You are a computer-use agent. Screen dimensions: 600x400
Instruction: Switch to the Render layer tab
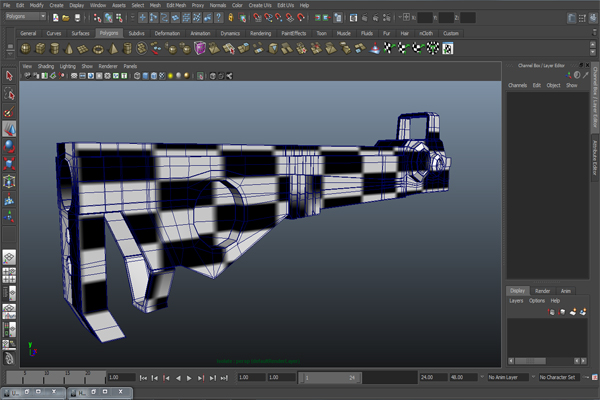click(542, 291)
